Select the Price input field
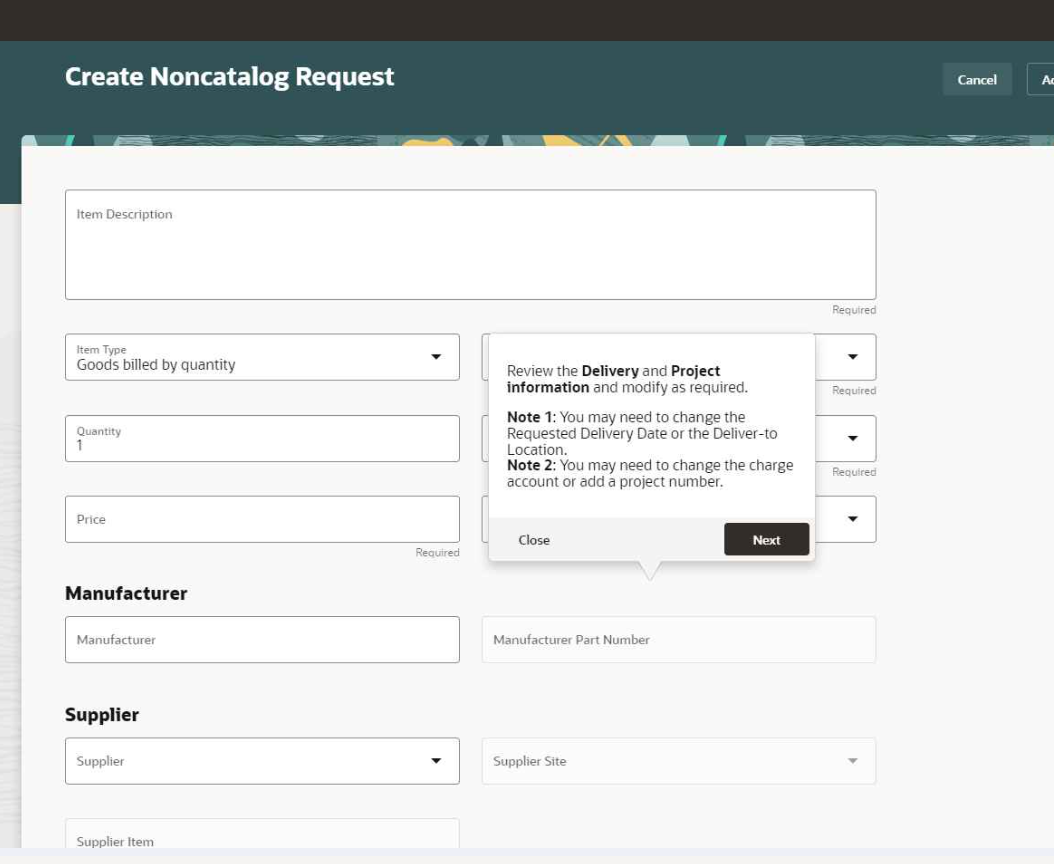The height and width of the screenshot is (864, 1054). coord(262,520)
